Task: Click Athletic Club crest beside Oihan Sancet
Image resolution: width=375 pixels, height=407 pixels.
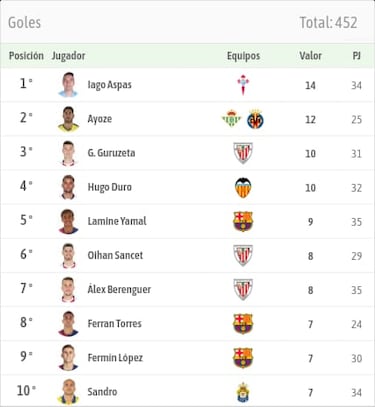Action: 243,255
